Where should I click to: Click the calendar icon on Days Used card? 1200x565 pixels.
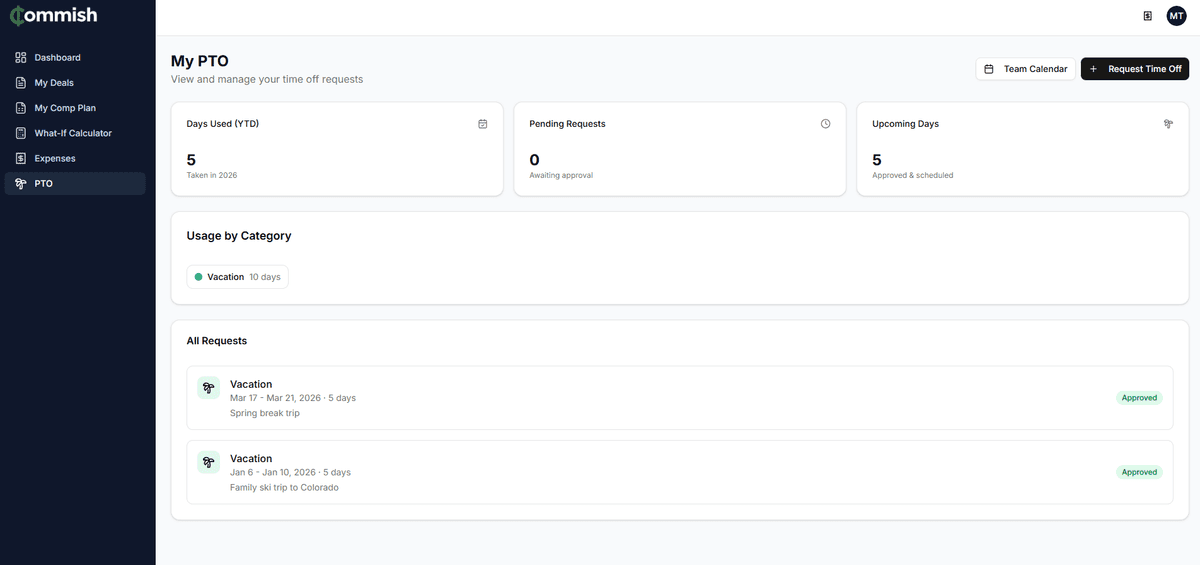[x=483, y=124]
